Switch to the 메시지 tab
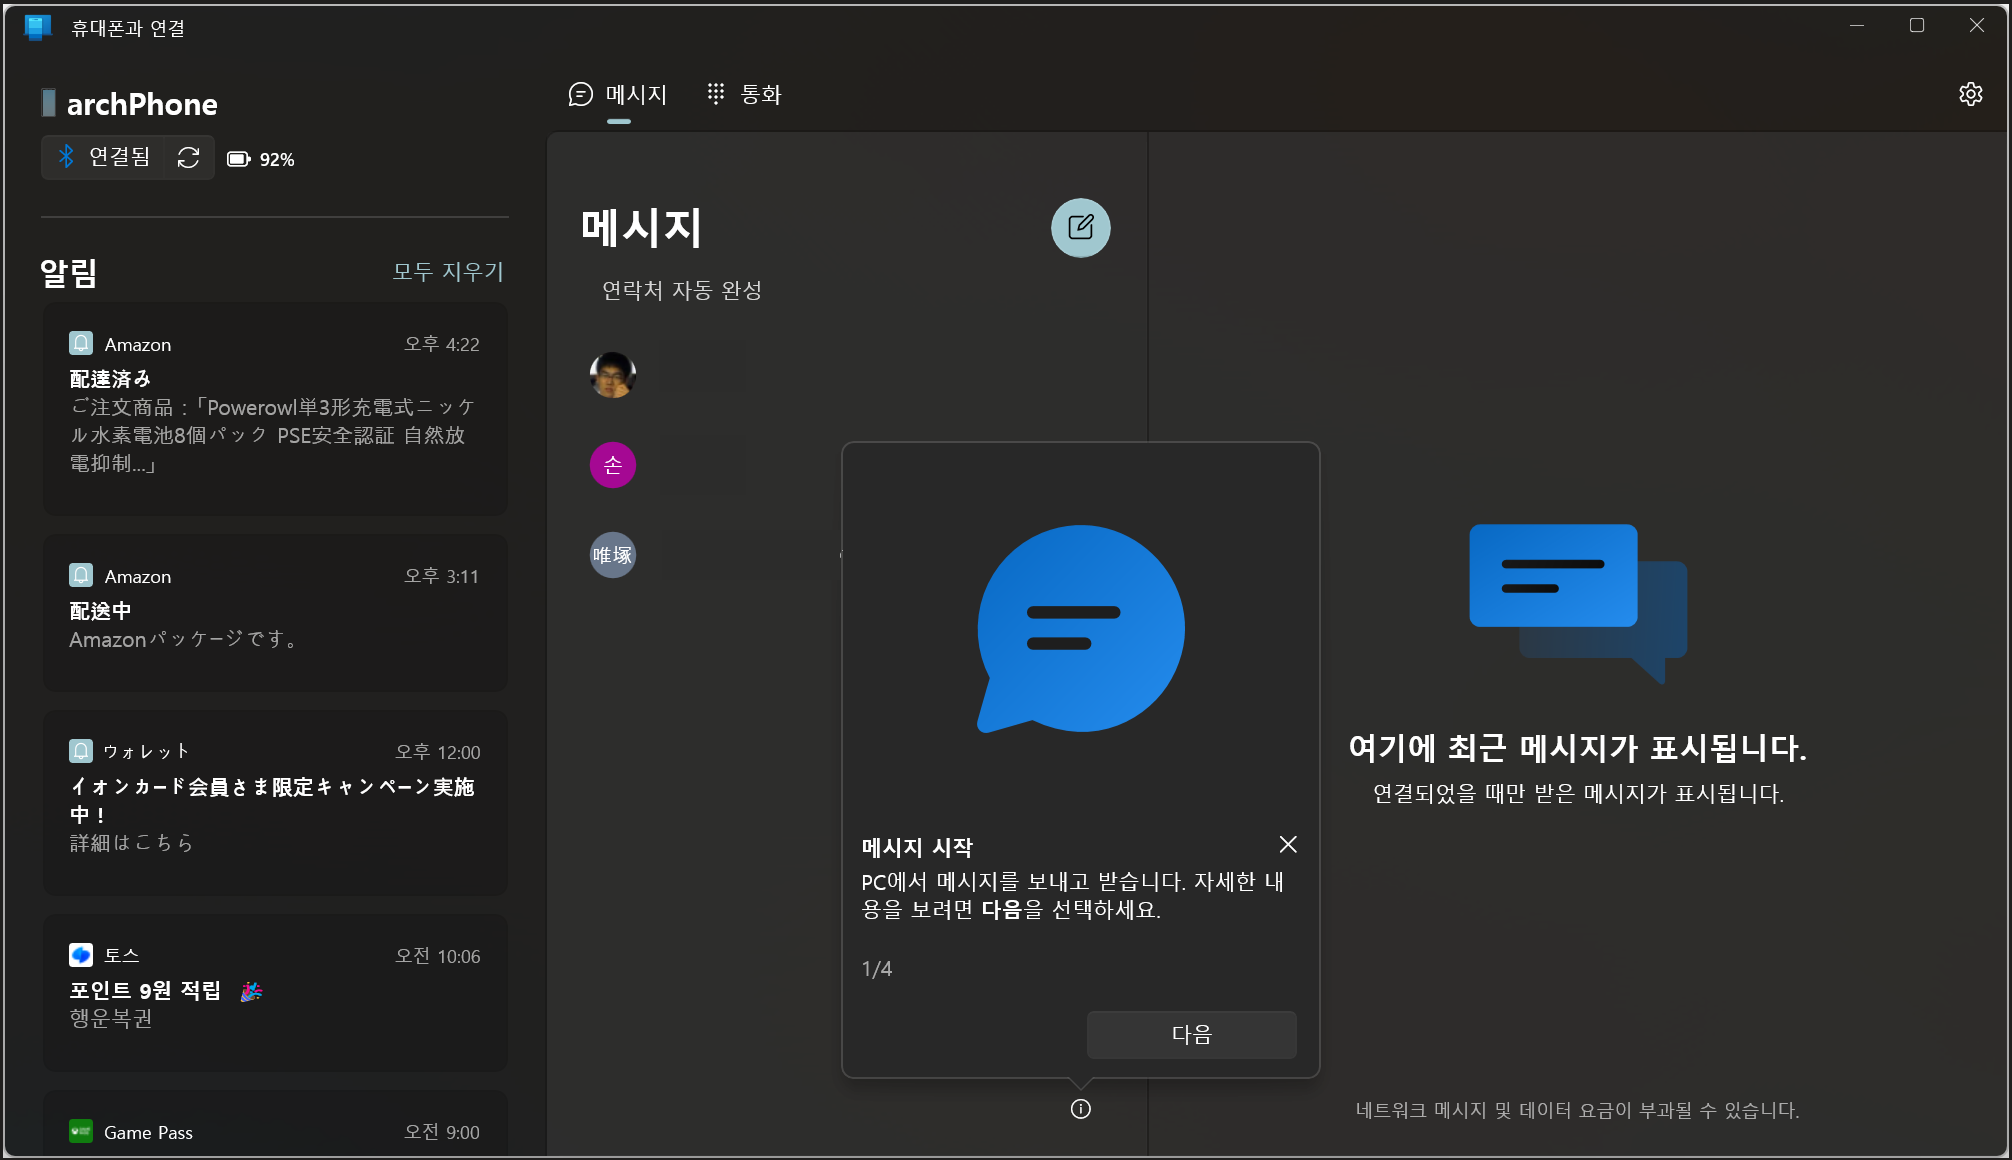Screen dimensions: 2012x1160 [x=618, y=95]
